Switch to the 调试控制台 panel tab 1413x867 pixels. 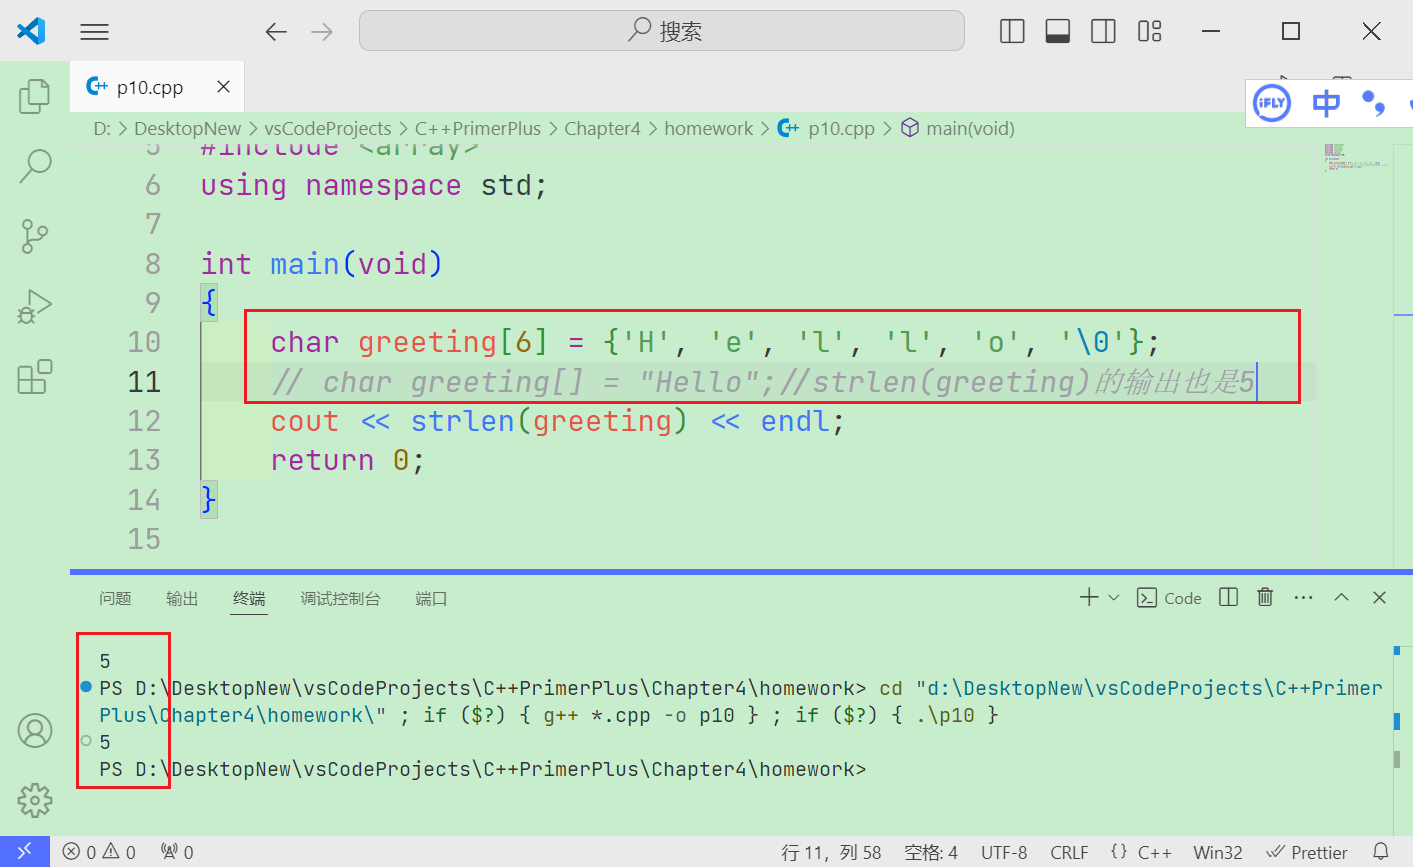[x=340, y=599]
